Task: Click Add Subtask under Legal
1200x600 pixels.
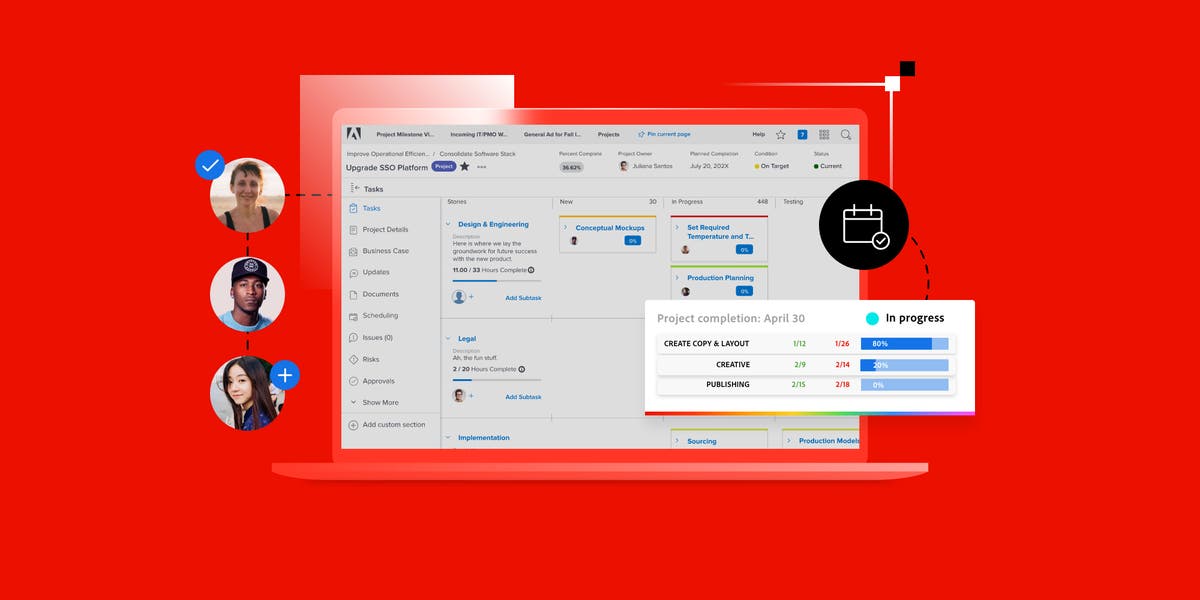Action: (x=523, y=397)
